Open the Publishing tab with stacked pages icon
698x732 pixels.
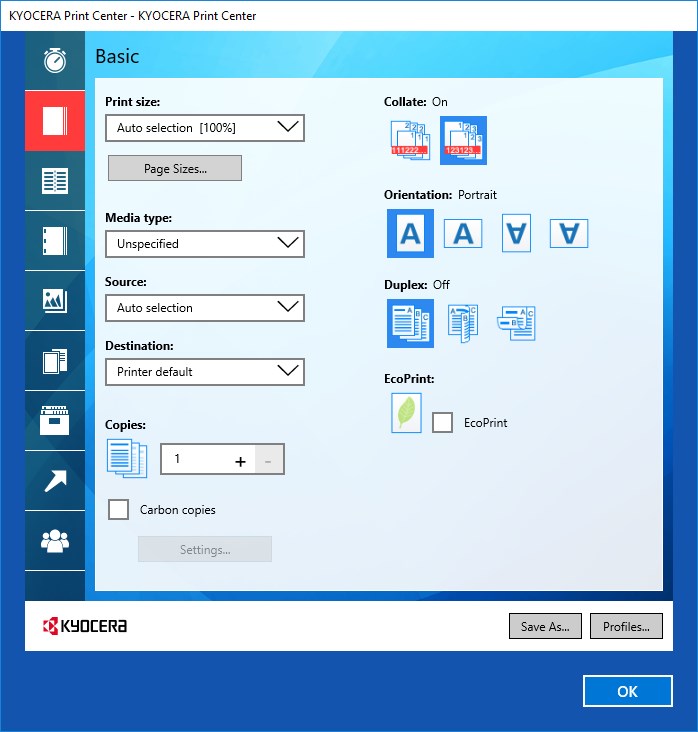(55, 361)
